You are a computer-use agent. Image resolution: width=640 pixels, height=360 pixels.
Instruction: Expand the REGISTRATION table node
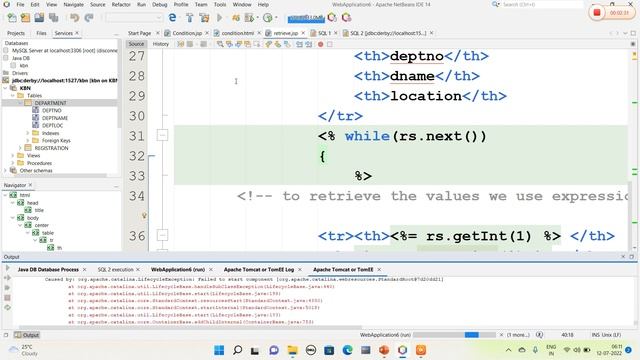(20, 148)
